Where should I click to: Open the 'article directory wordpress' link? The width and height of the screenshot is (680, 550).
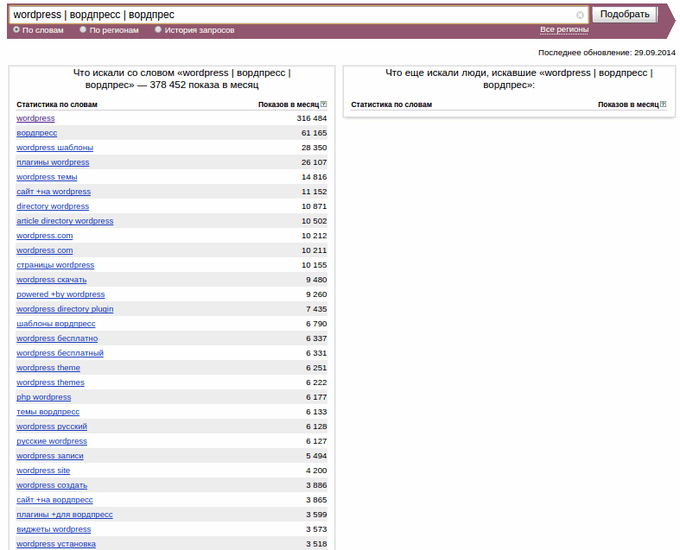pyautogui.click(x=65, y=221)
